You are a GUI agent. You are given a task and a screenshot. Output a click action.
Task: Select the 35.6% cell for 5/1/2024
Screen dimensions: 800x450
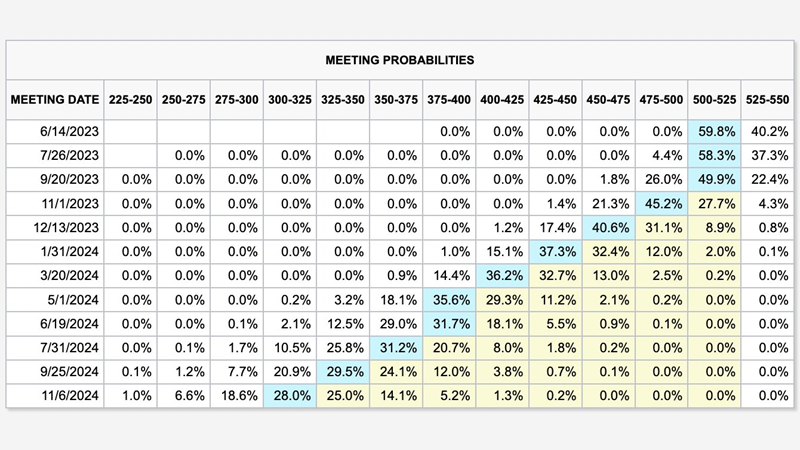[x=449, y=299]
